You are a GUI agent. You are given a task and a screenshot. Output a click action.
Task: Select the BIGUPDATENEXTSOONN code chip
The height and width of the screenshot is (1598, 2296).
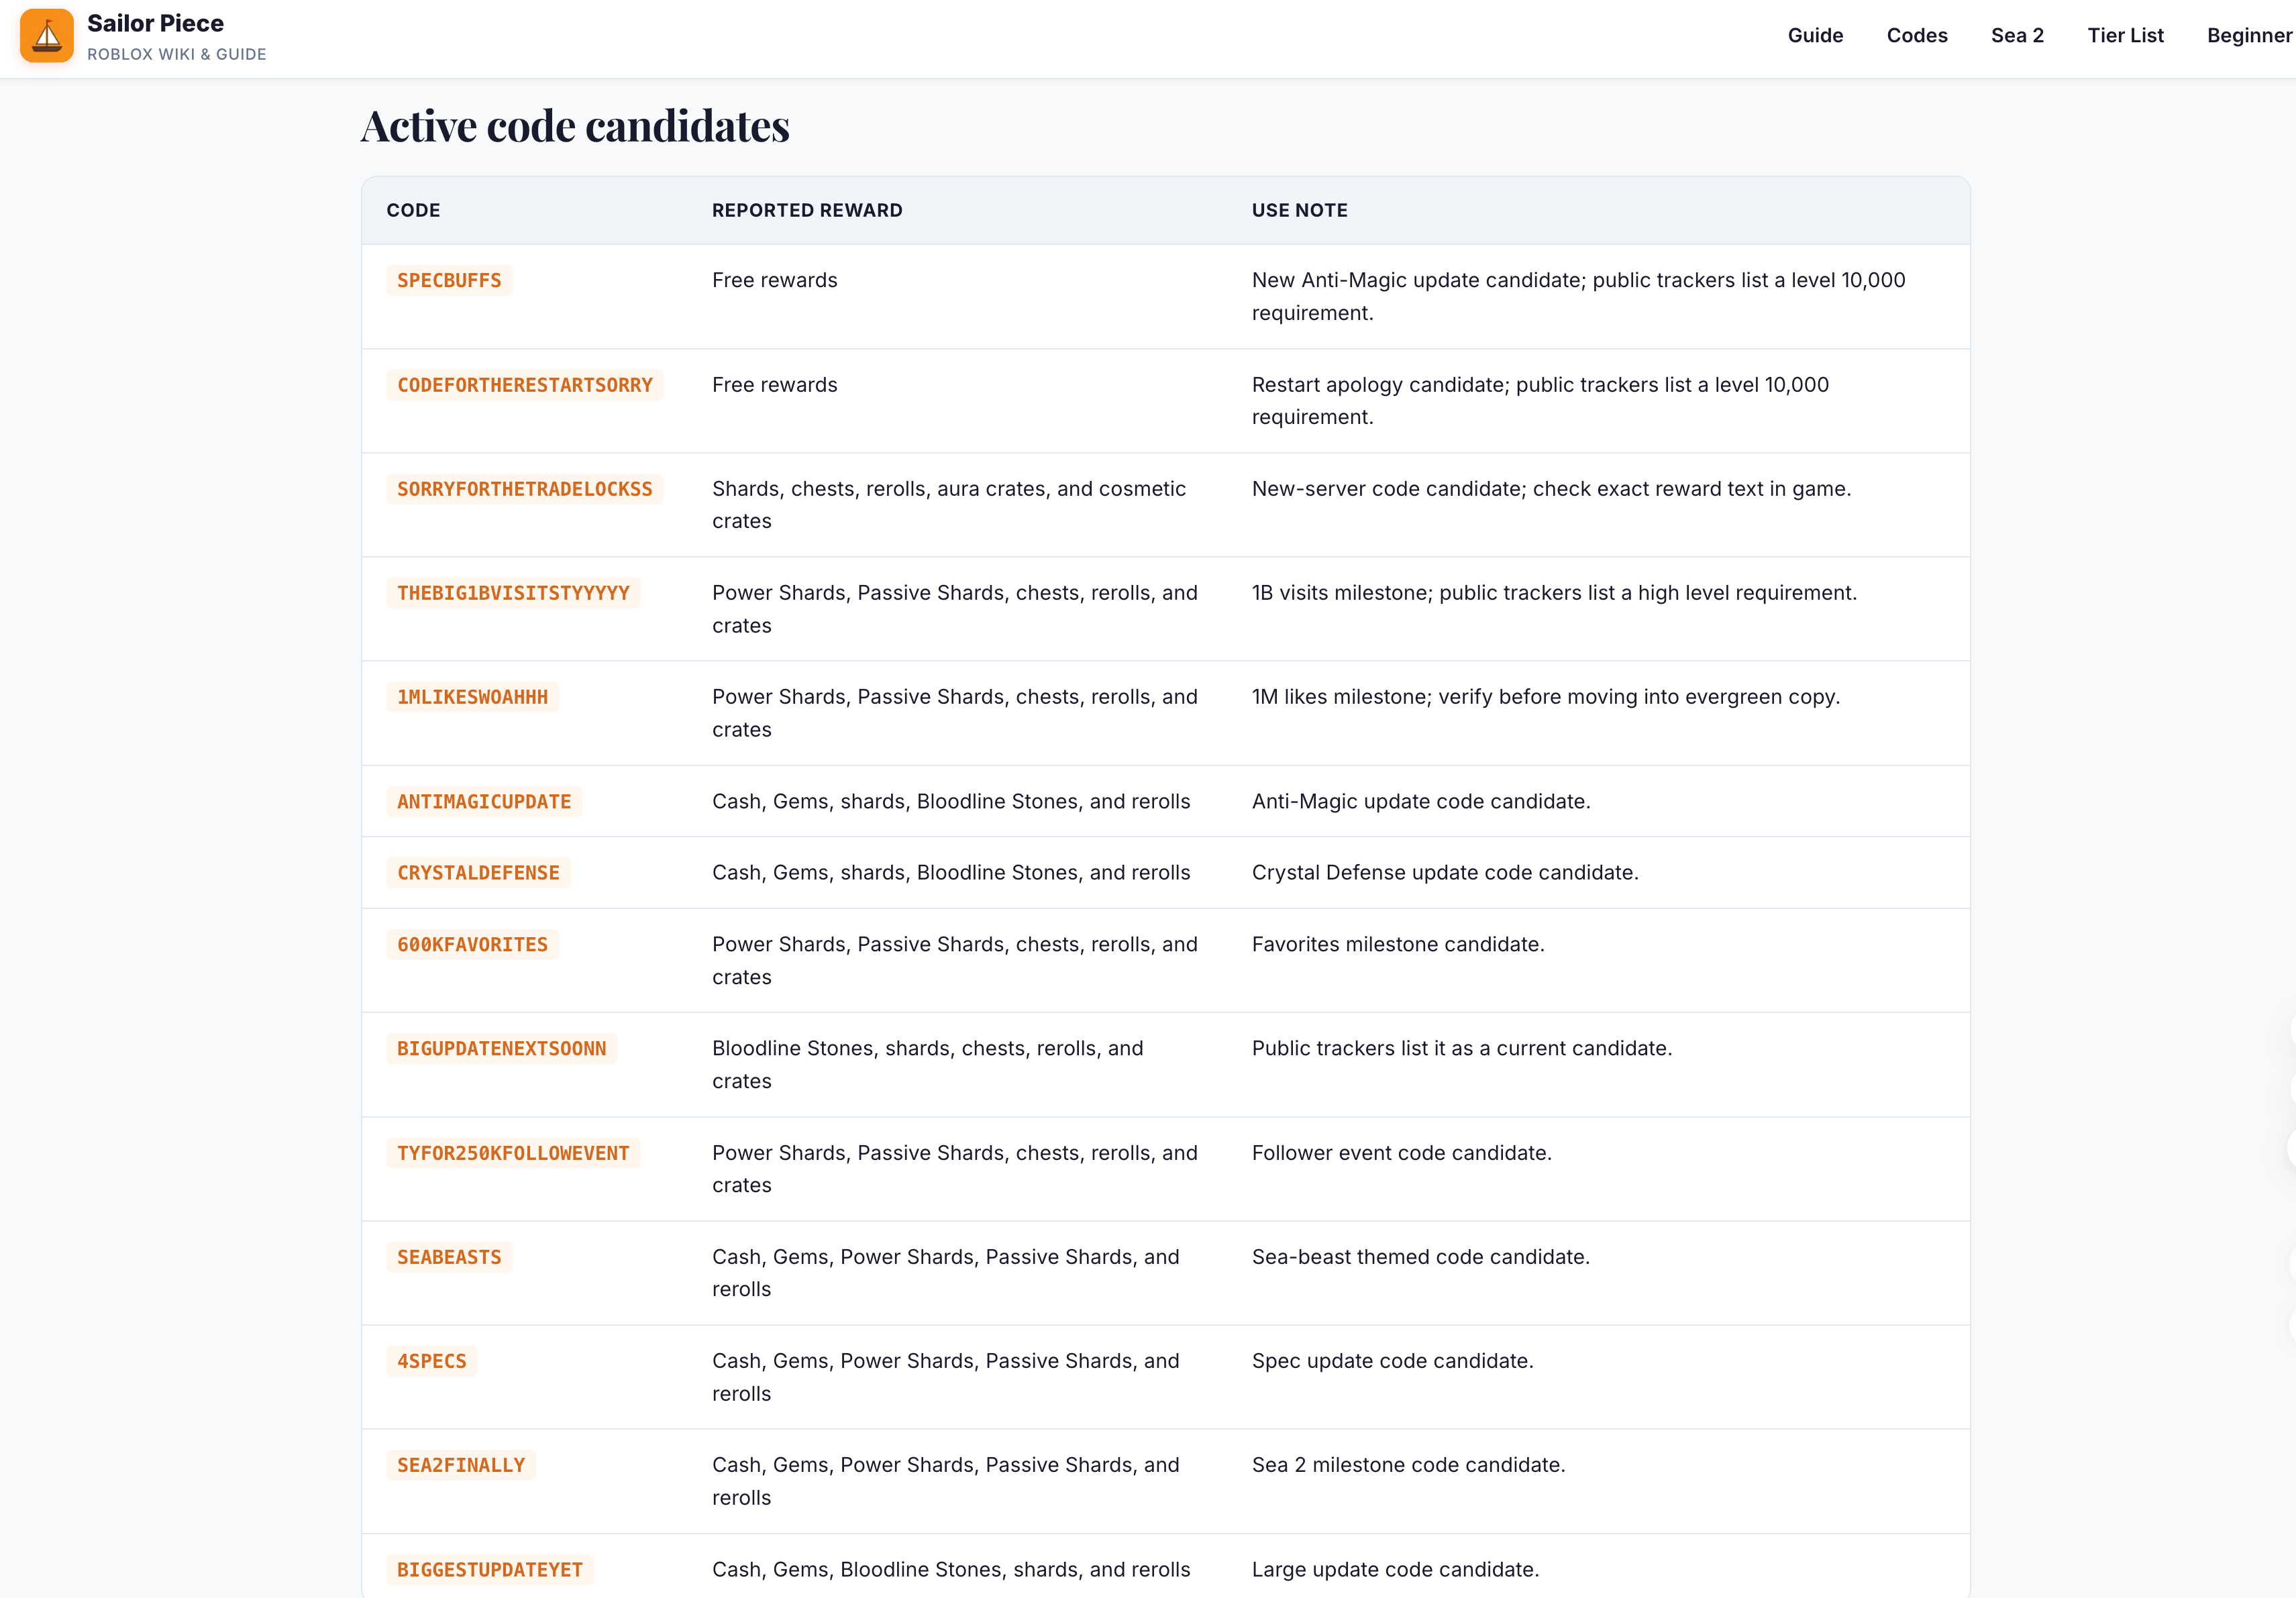(502, 1049)
